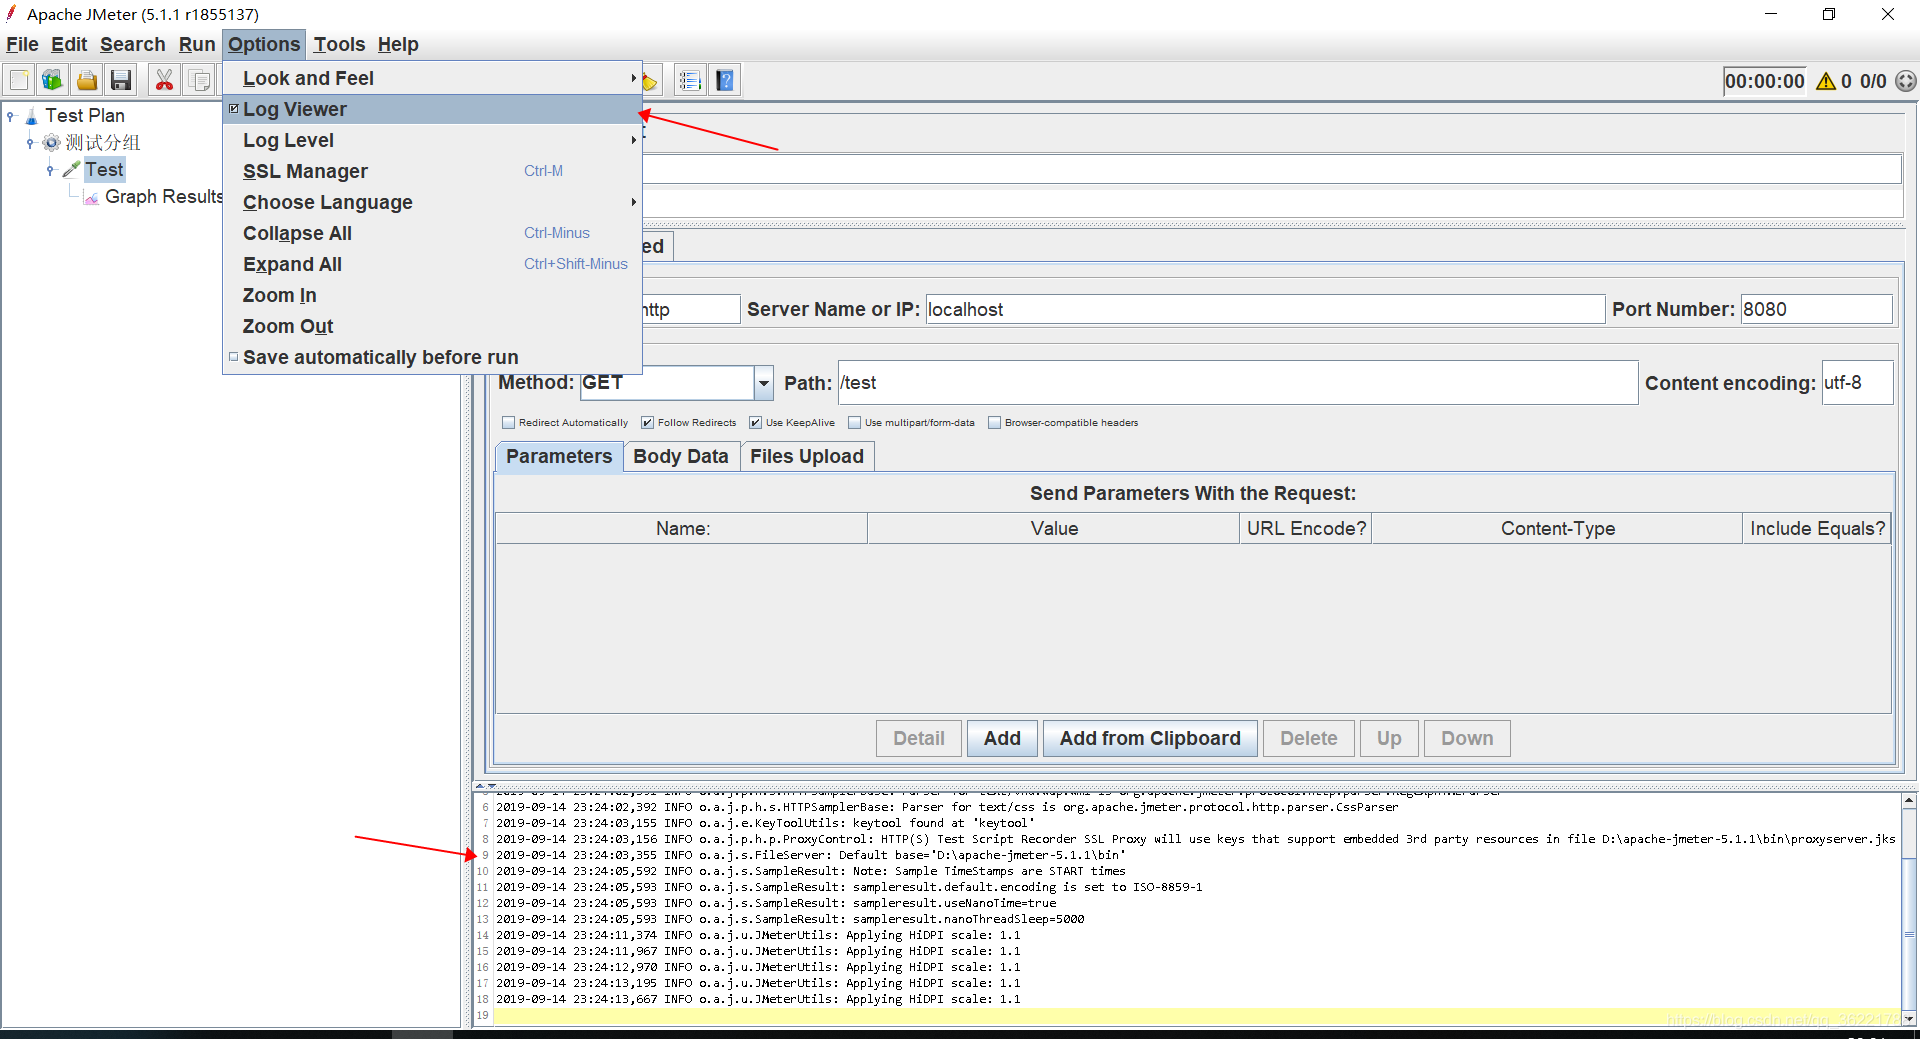Screen dimensions: 1920x1039
Task: Click log line 9 about FileServer default base
Action: pos(810,855)
